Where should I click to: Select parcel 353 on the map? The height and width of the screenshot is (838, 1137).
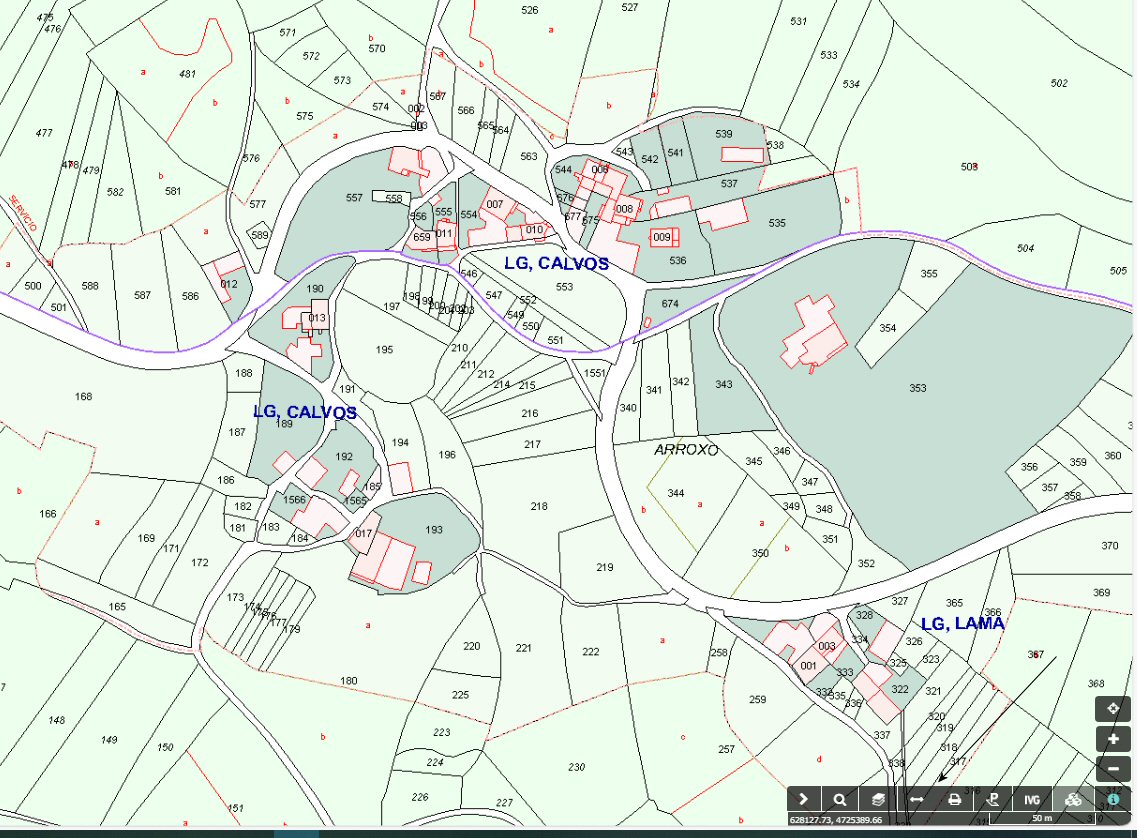click(917, 388)
